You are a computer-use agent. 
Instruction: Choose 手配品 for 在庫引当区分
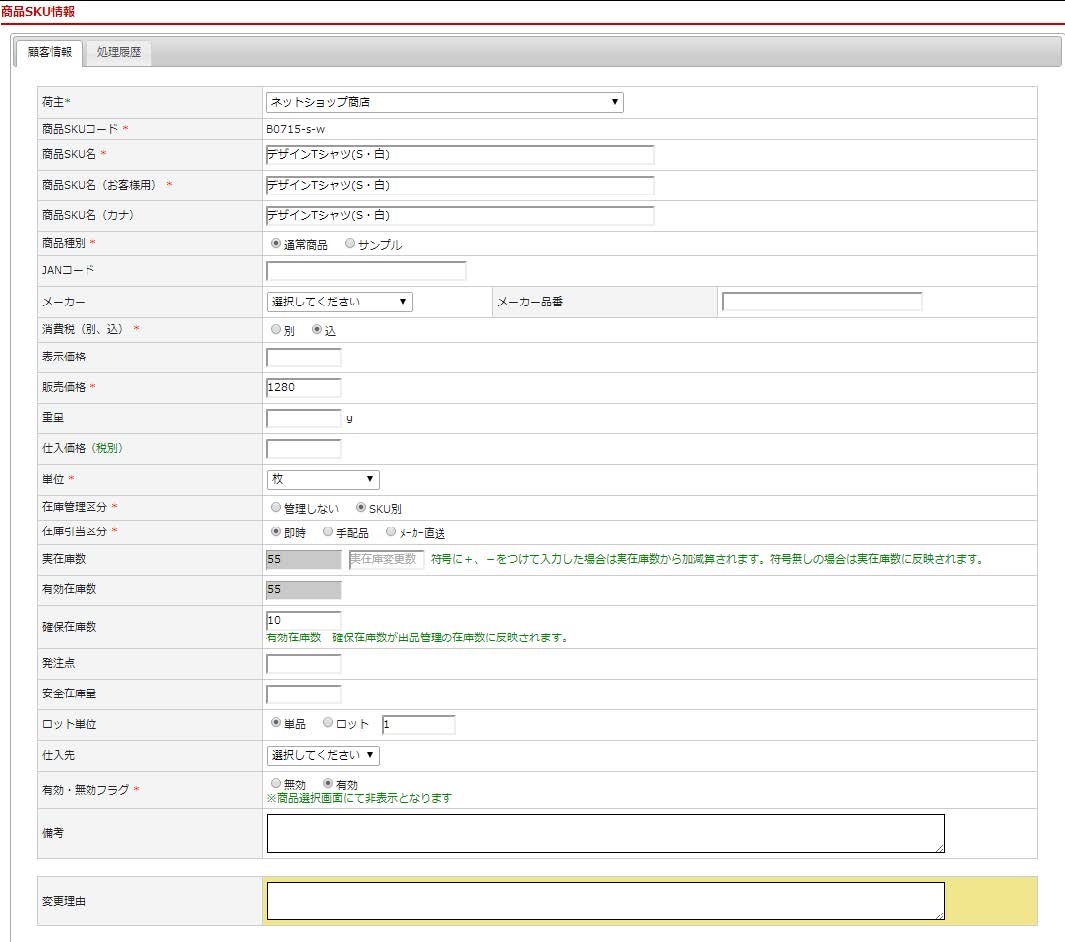327,532
